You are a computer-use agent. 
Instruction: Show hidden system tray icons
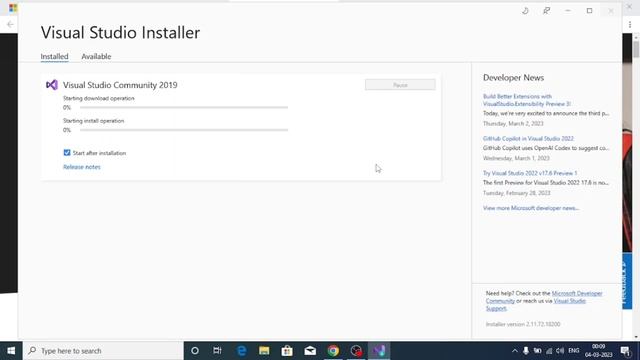point(515,351)
